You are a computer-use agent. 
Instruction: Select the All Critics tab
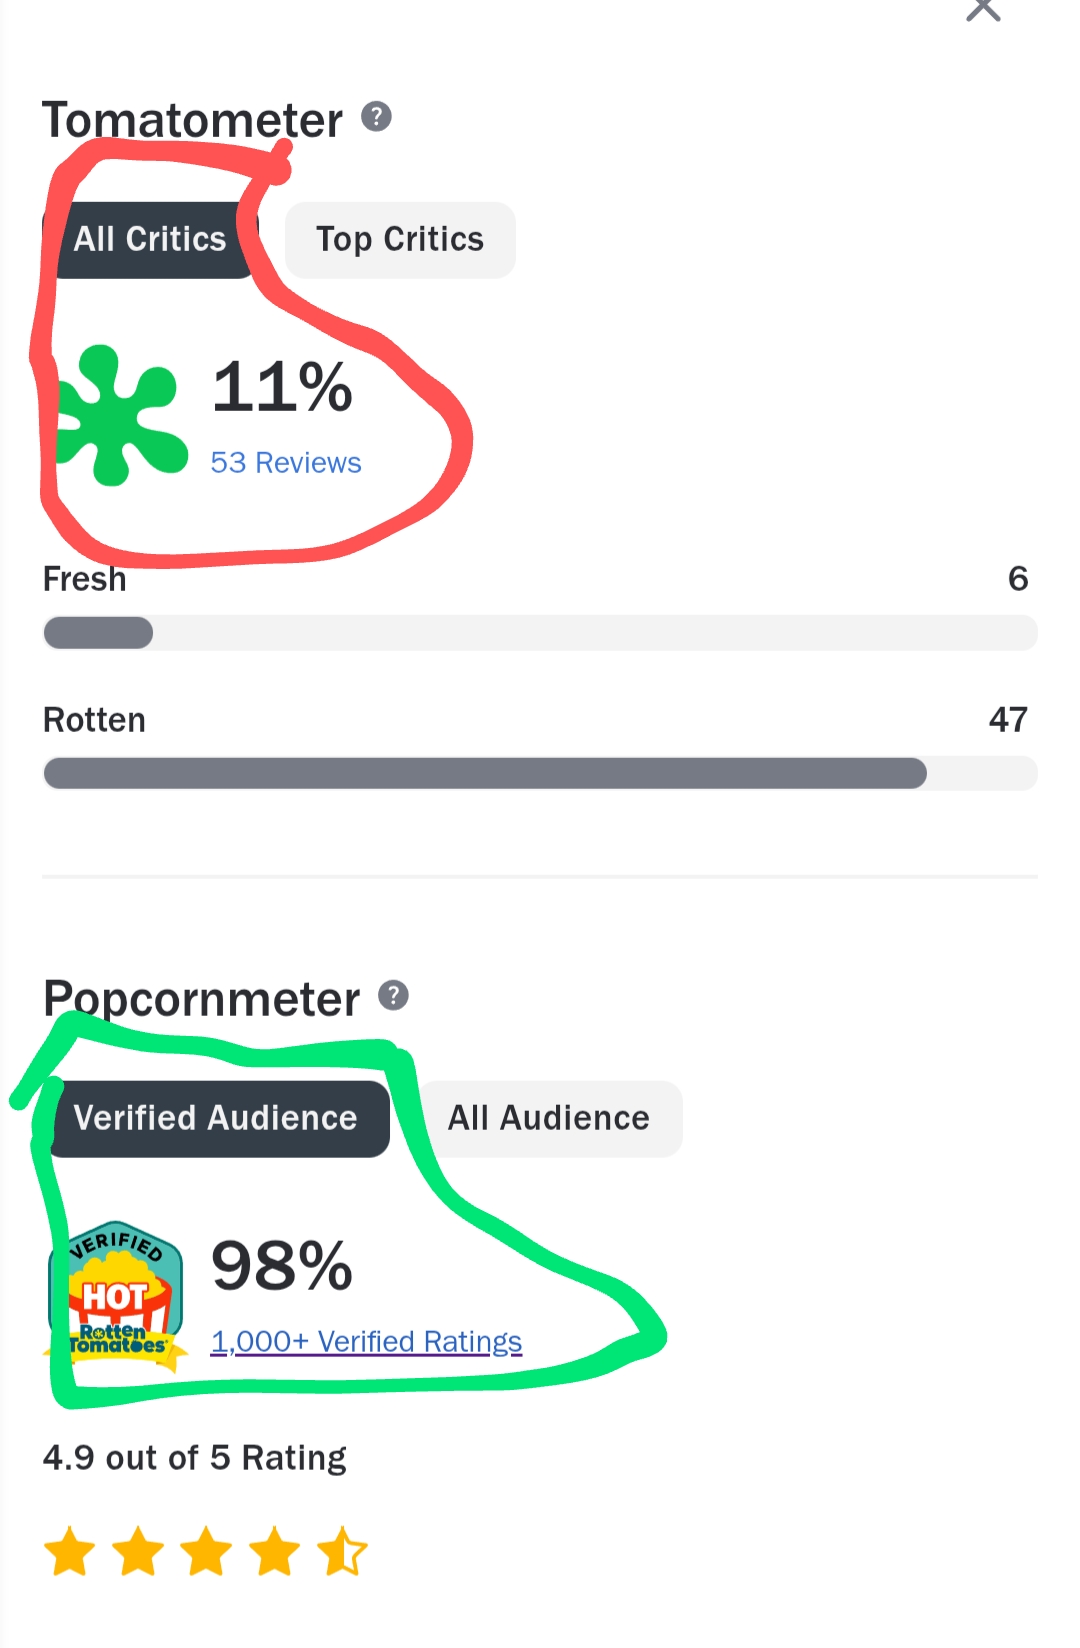150,240
